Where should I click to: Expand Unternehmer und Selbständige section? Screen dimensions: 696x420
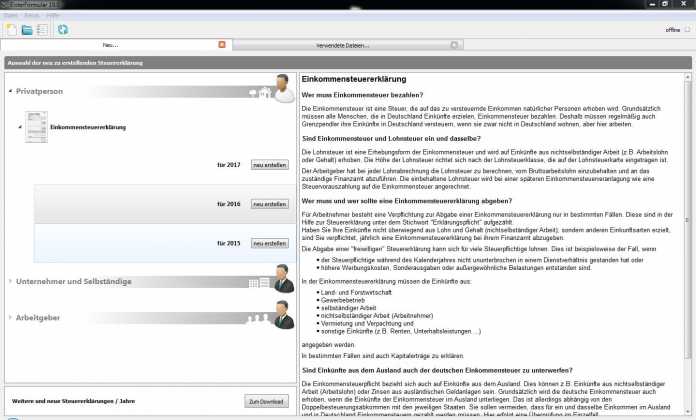coord(10,282)
